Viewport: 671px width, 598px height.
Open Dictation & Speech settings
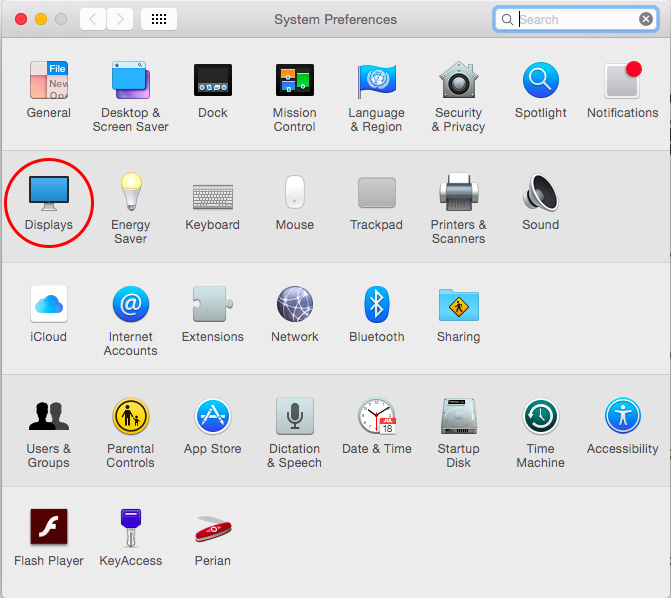[x=294, y=416]
